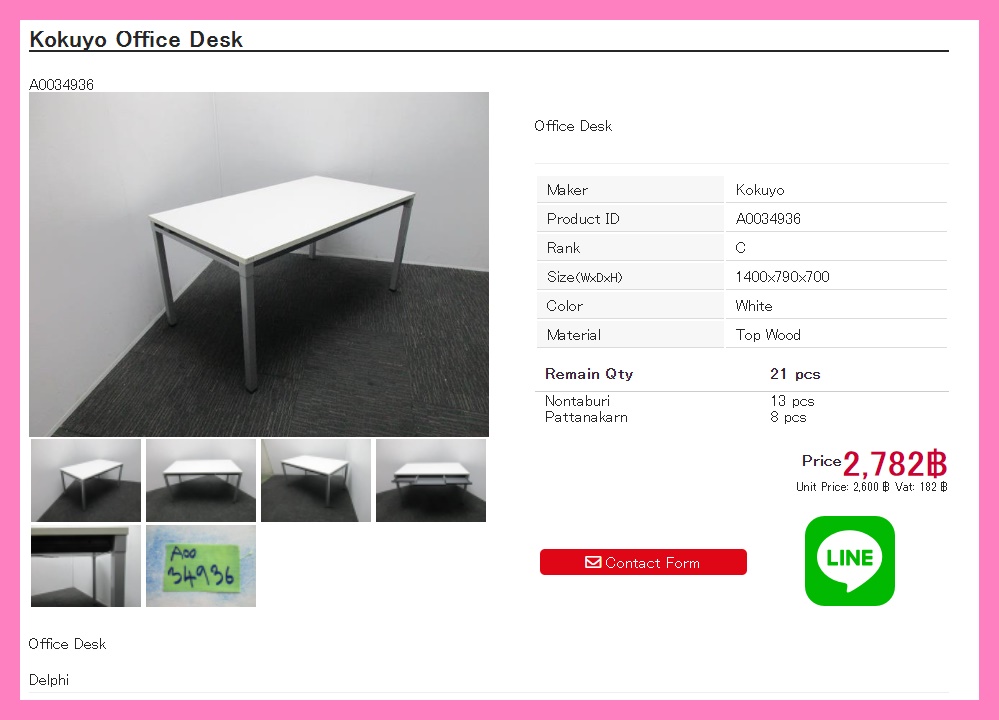
Task: Select the second desk thumbnail, front view
Action: 201,480
